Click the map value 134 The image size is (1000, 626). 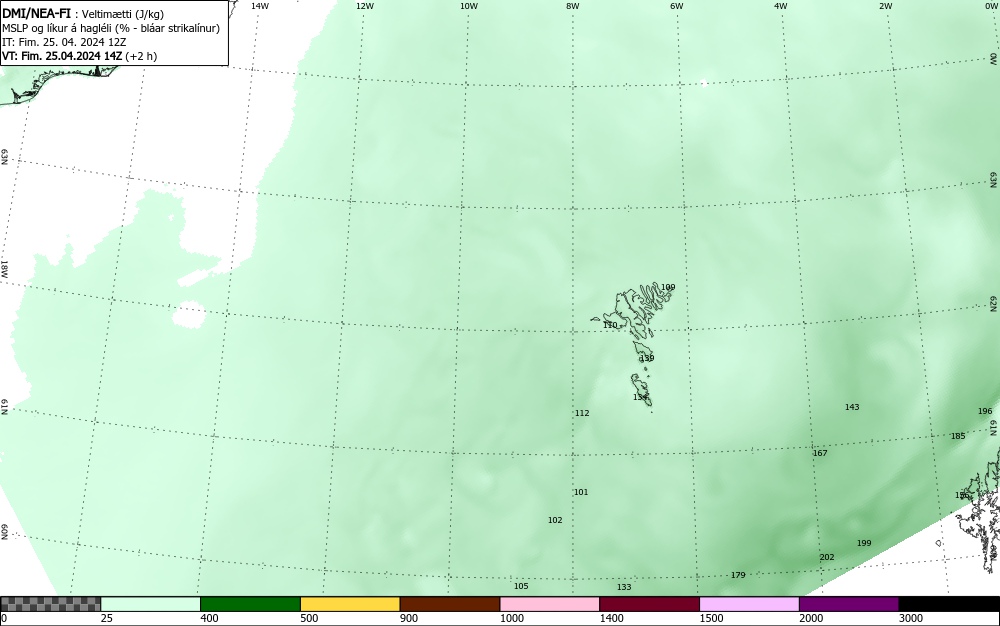click(640, 397)
